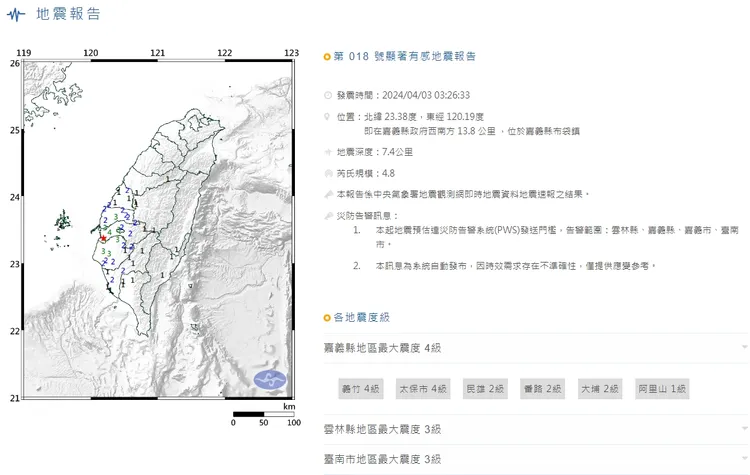Image resolution: width=750 pixels, height=475 pixels.
Task: Select the 番路 2級 intensity tag
Action: (542, 389)
